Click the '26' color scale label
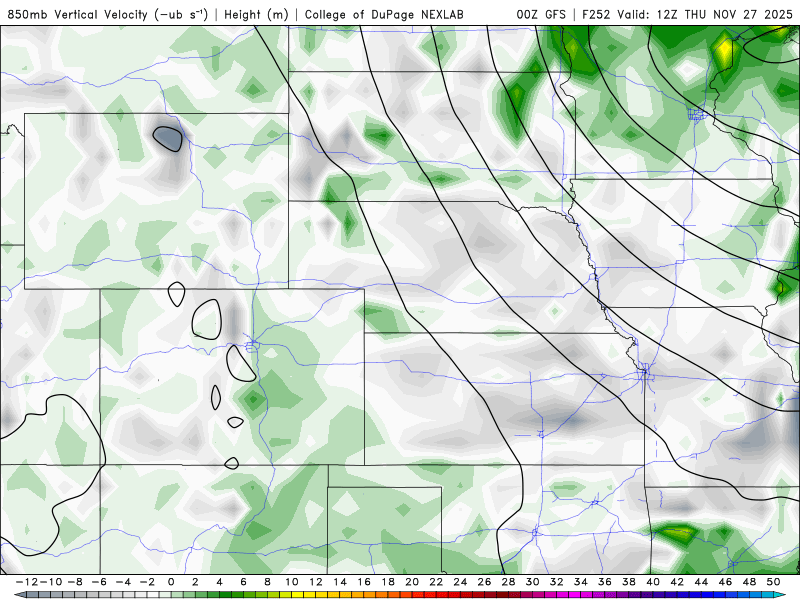Image resolution: width=800 pixels, height=600 pixels. (484, 582)
